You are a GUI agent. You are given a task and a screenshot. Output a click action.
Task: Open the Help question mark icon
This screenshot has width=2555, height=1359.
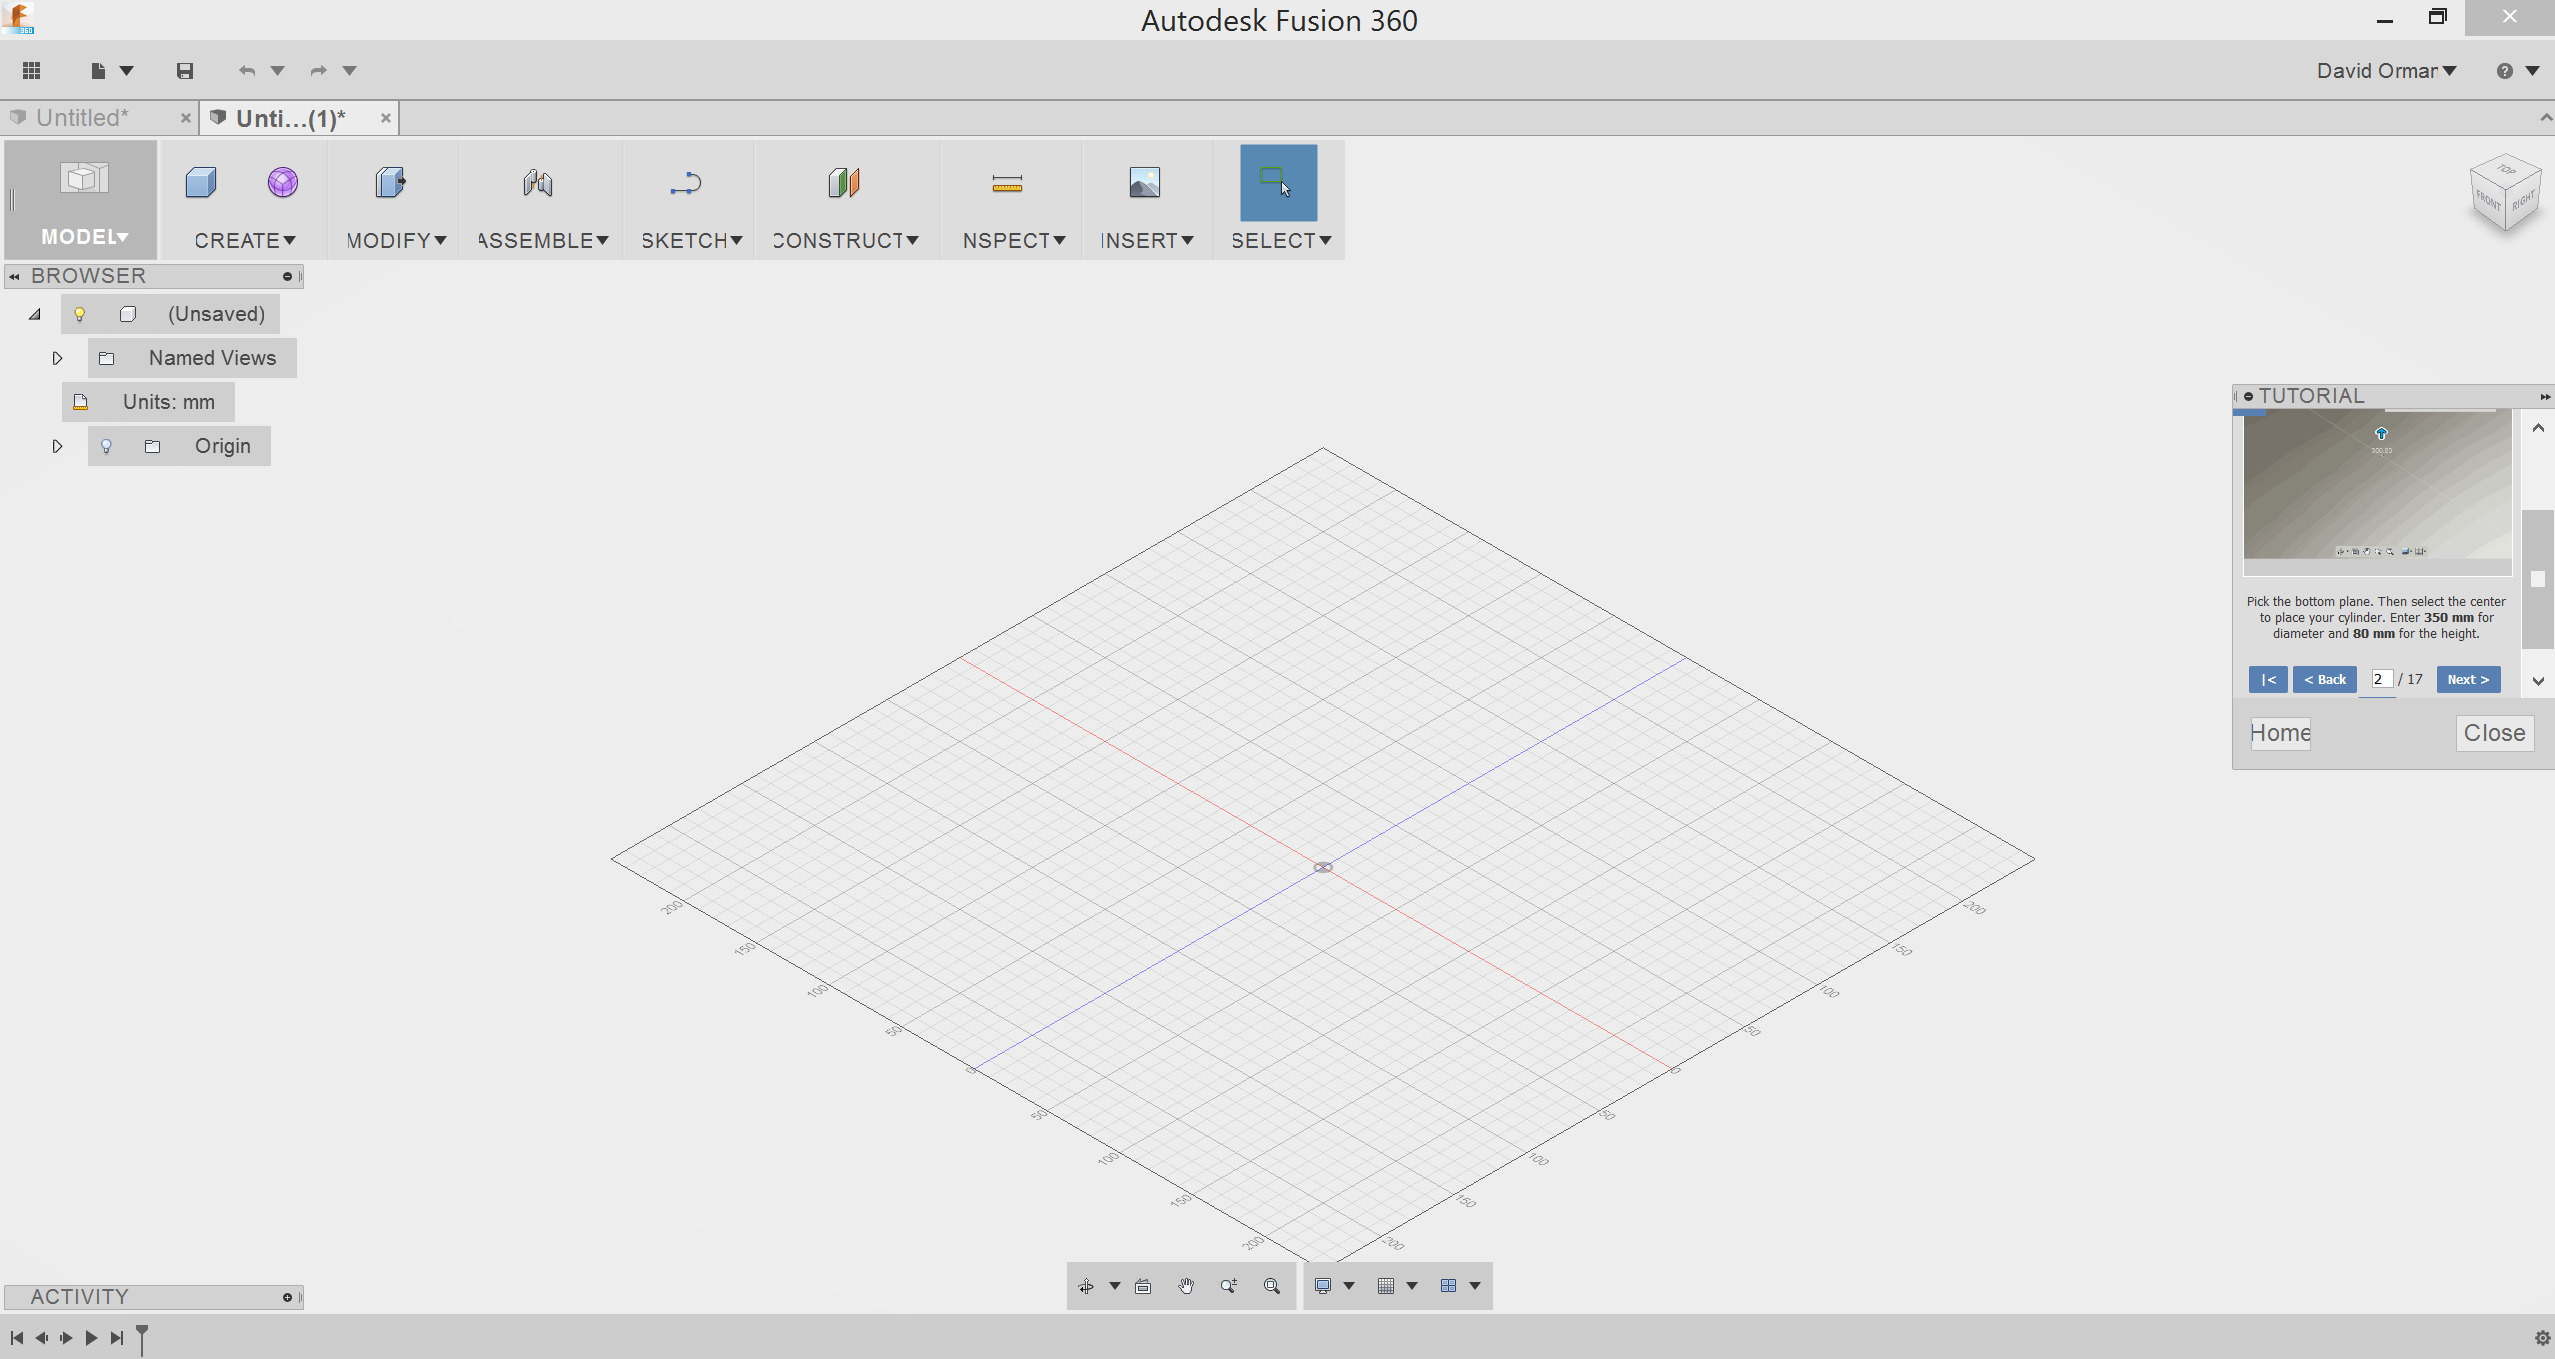pos(2505,70)
